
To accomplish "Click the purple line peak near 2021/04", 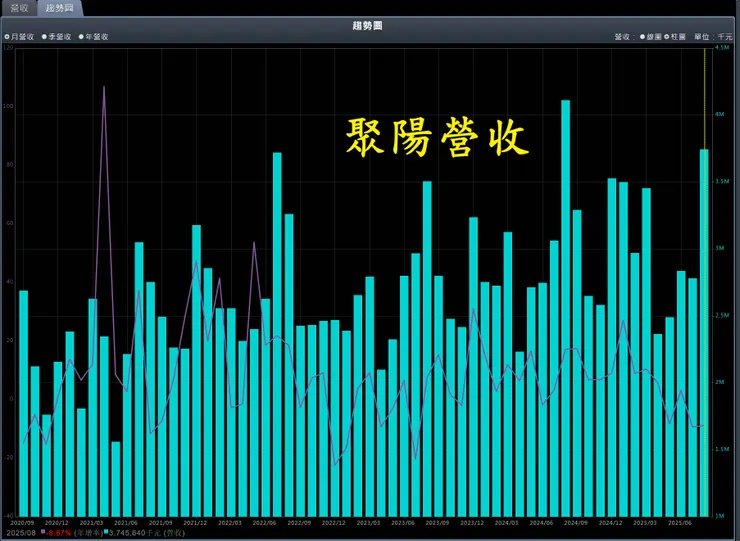I will tap(104, 87).
